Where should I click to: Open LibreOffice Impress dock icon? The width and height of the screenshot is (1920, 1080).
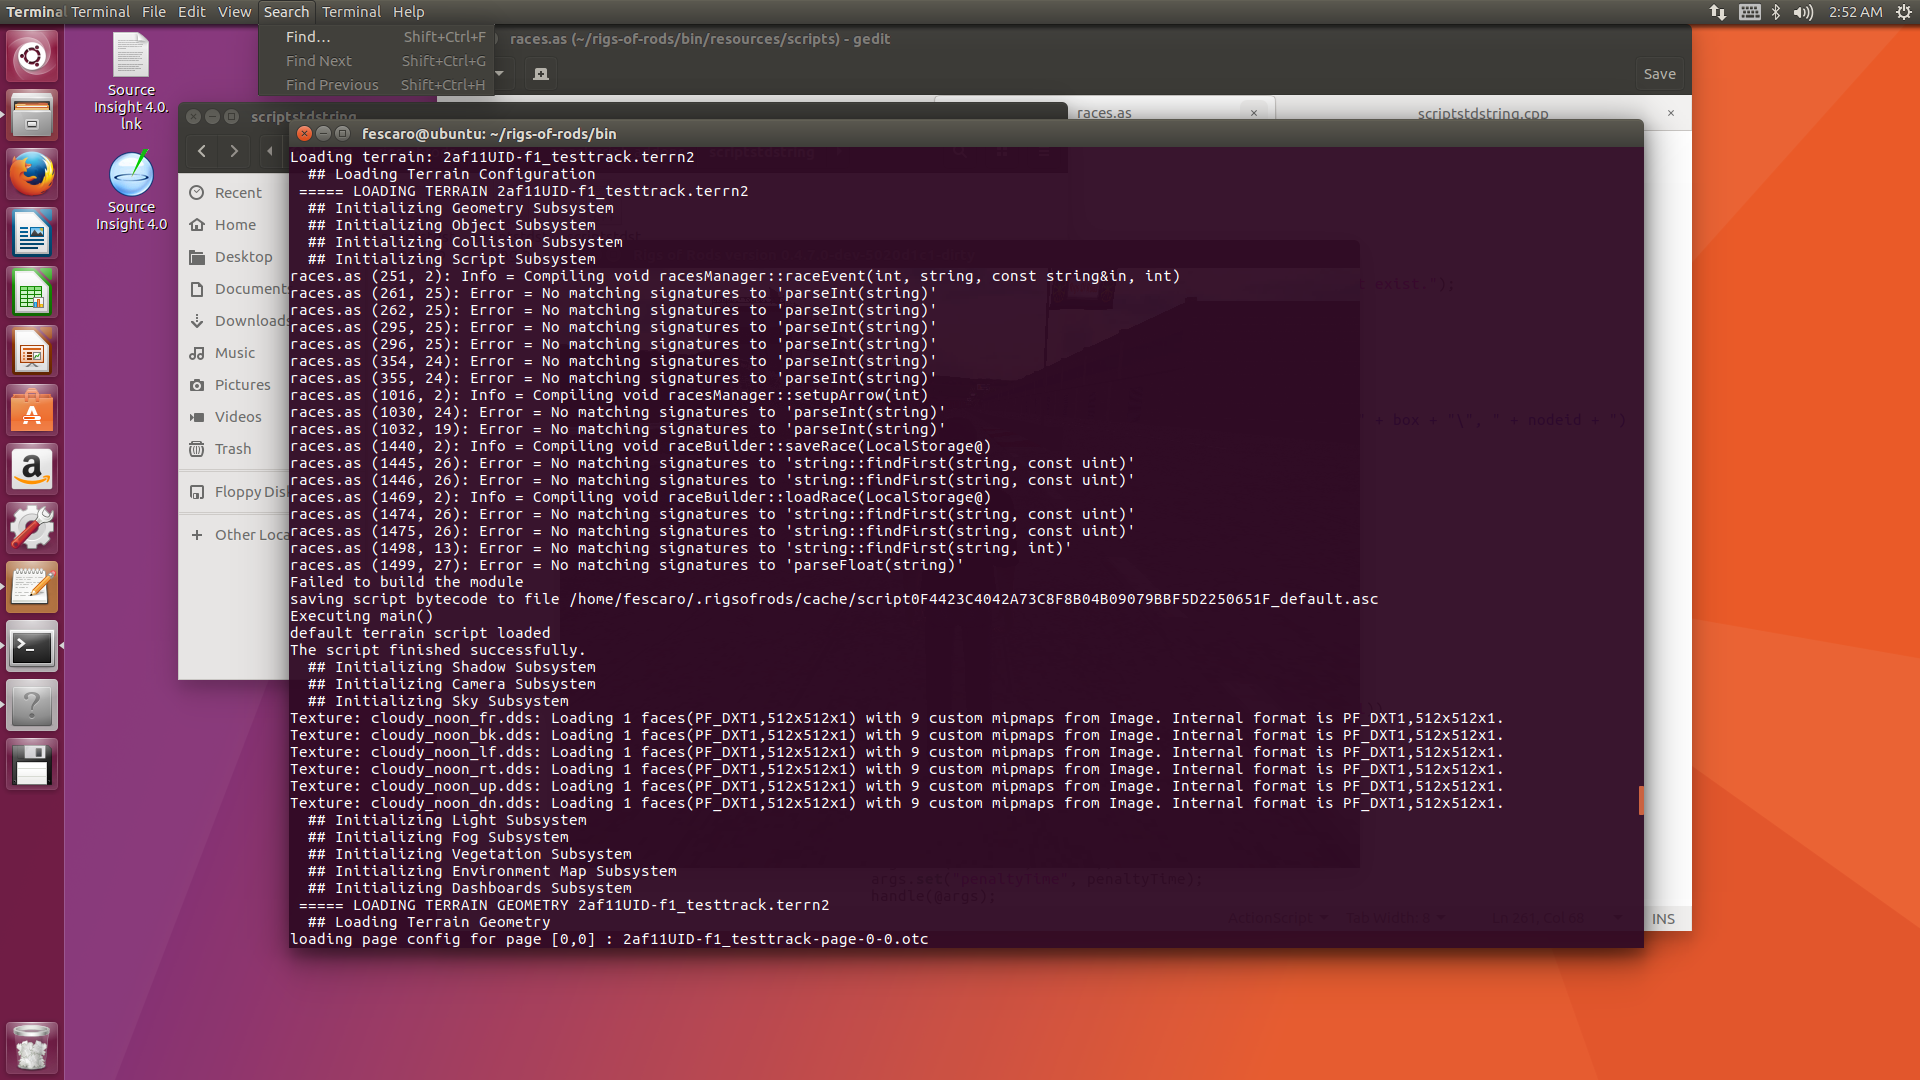[32, 352]
